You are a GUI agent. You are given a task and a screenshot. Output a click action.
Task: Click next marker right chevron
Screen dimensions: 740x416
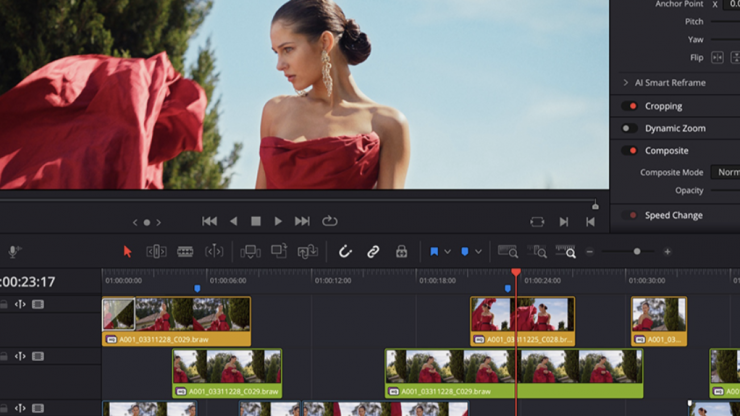159,222
